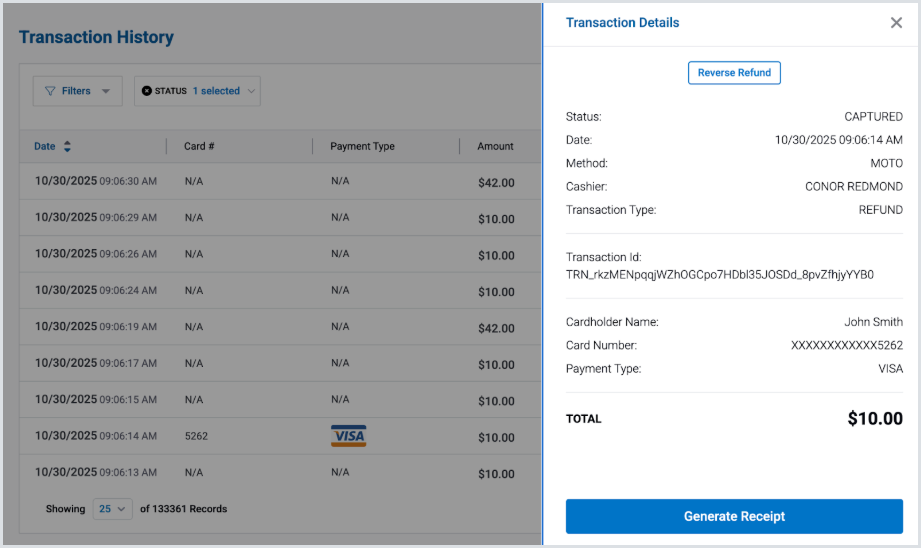Image resolution: width=921 pixels, height=548 pixels.
Task: Click the Amount column header
Action: (495, 146)
